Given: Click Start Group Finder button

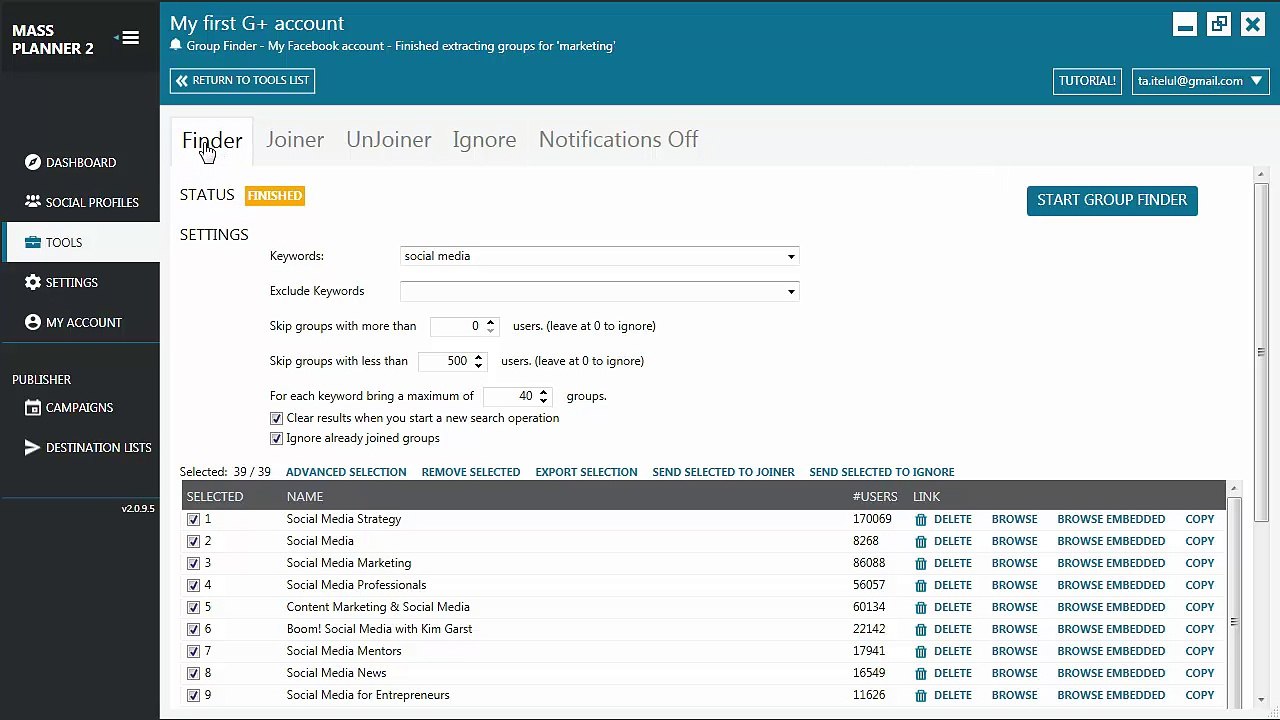Looking at the screenshot, I should tap(1112, 200).
